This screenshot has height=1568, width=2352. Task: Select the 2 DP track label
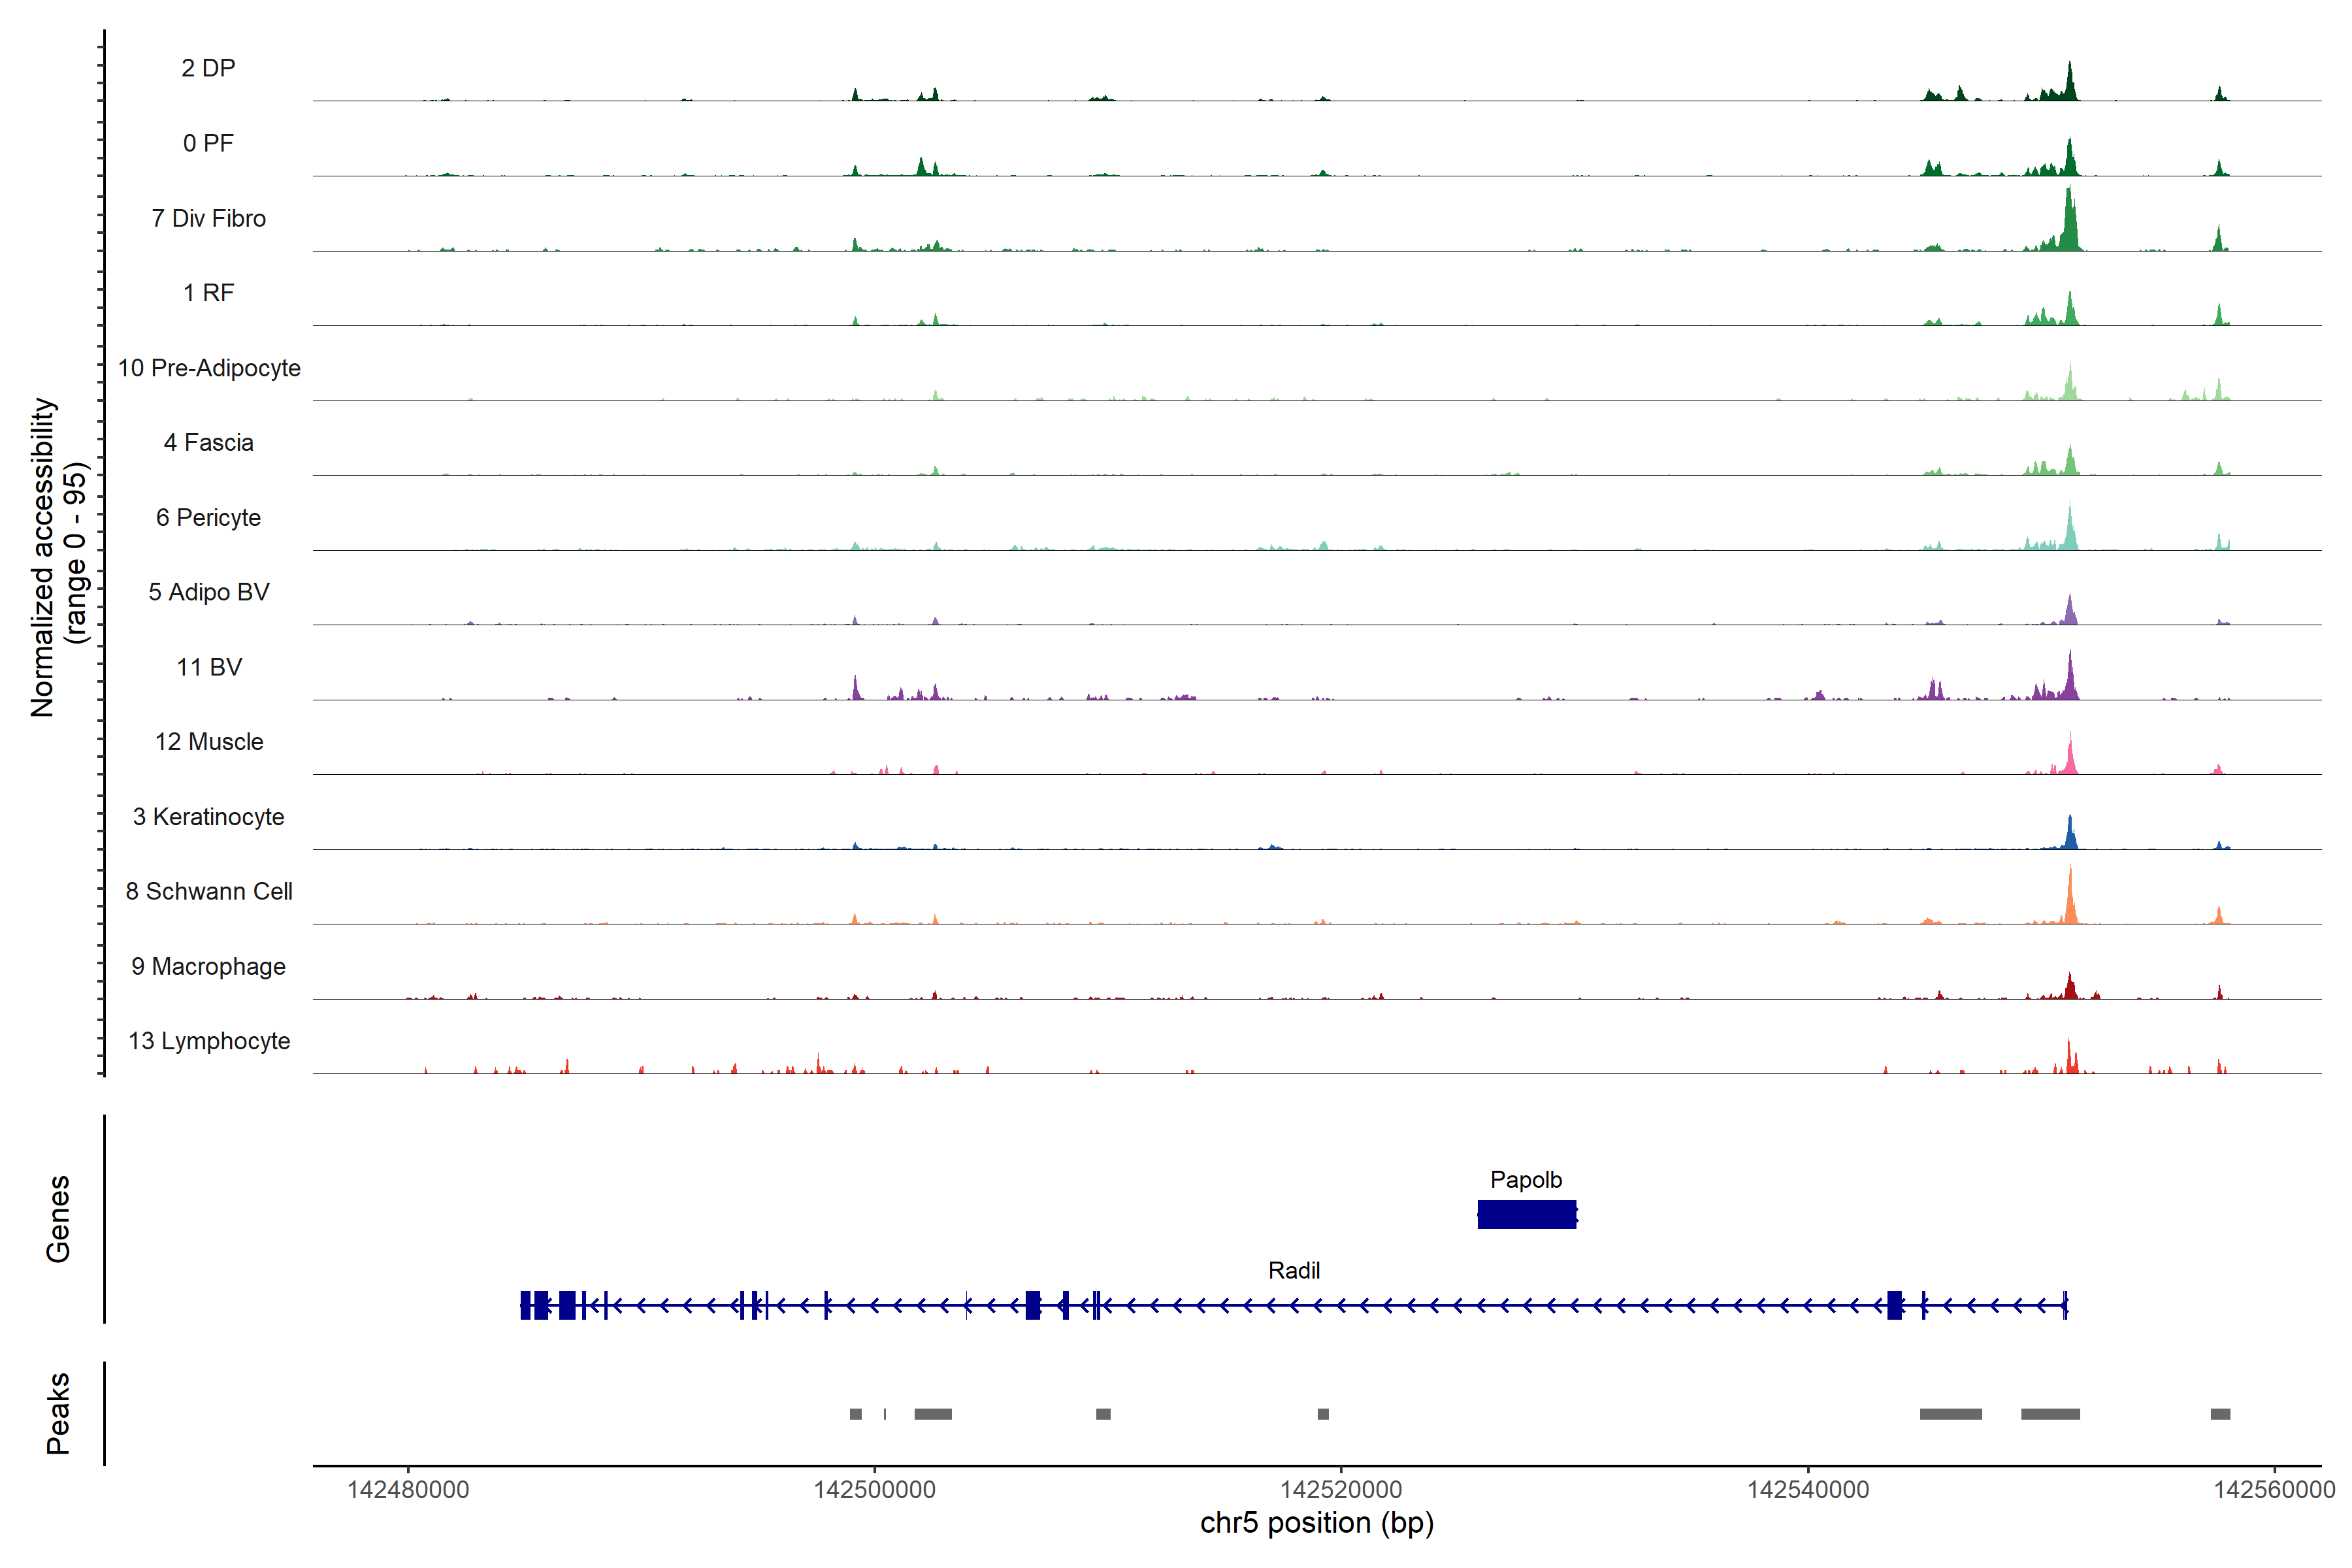(x=208, y=68)
